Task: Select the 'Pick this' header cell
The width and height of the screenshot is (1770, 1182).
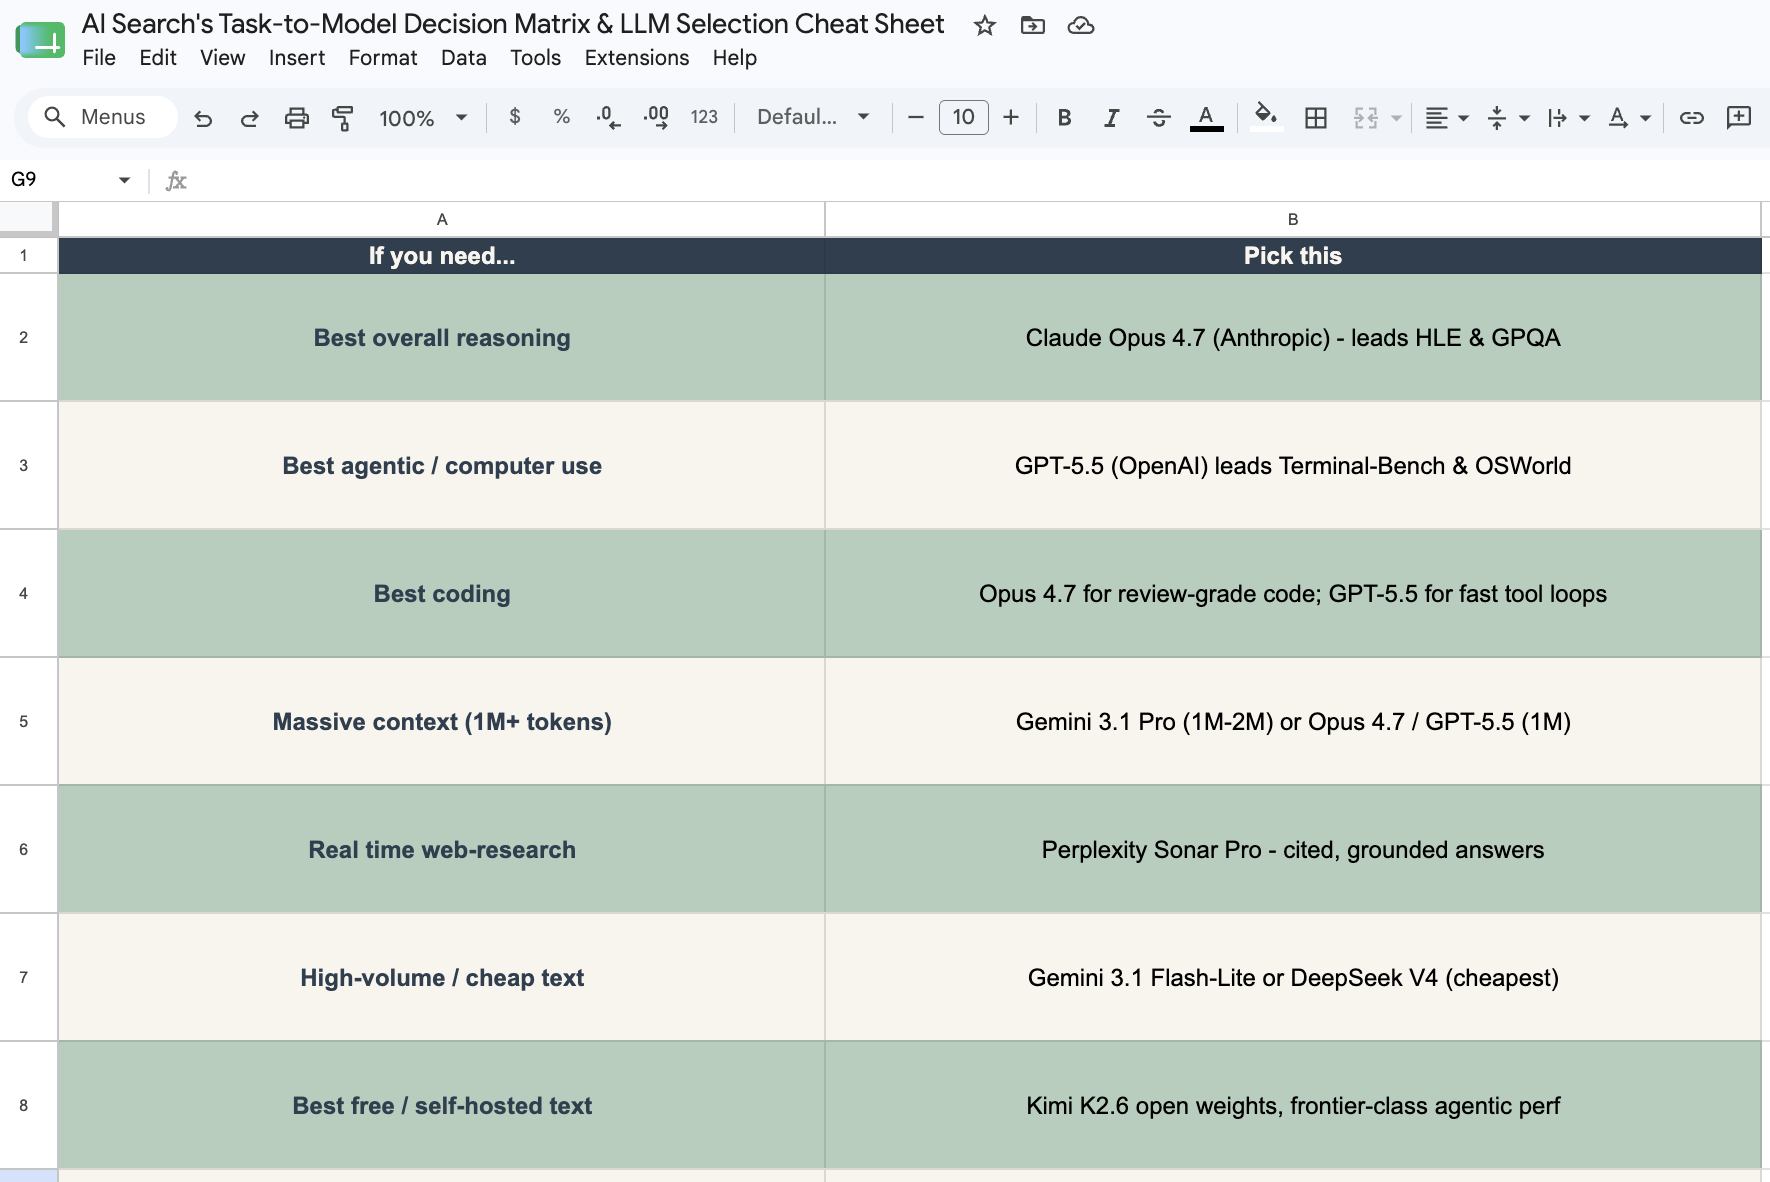Action: pos(1293,256)
